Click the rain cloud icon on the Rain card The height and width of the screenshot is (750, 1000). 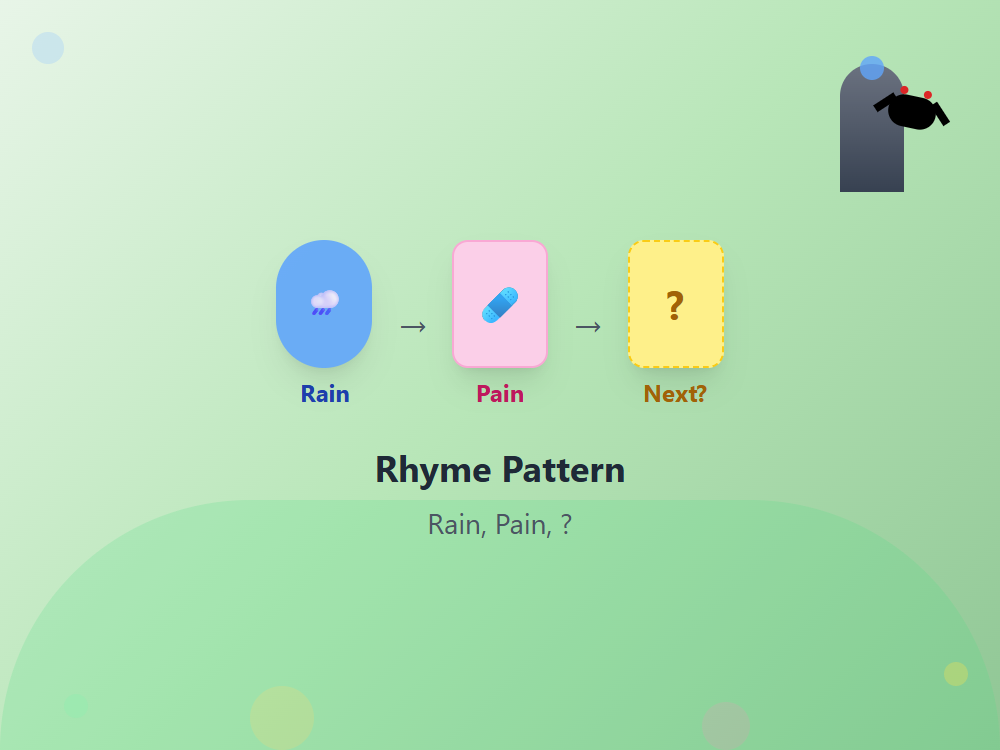click(x=324, y=303)
